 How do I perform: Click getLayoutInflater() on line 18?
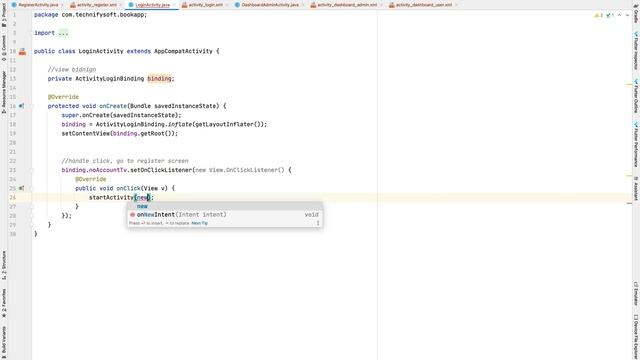(x=229, y=124)
